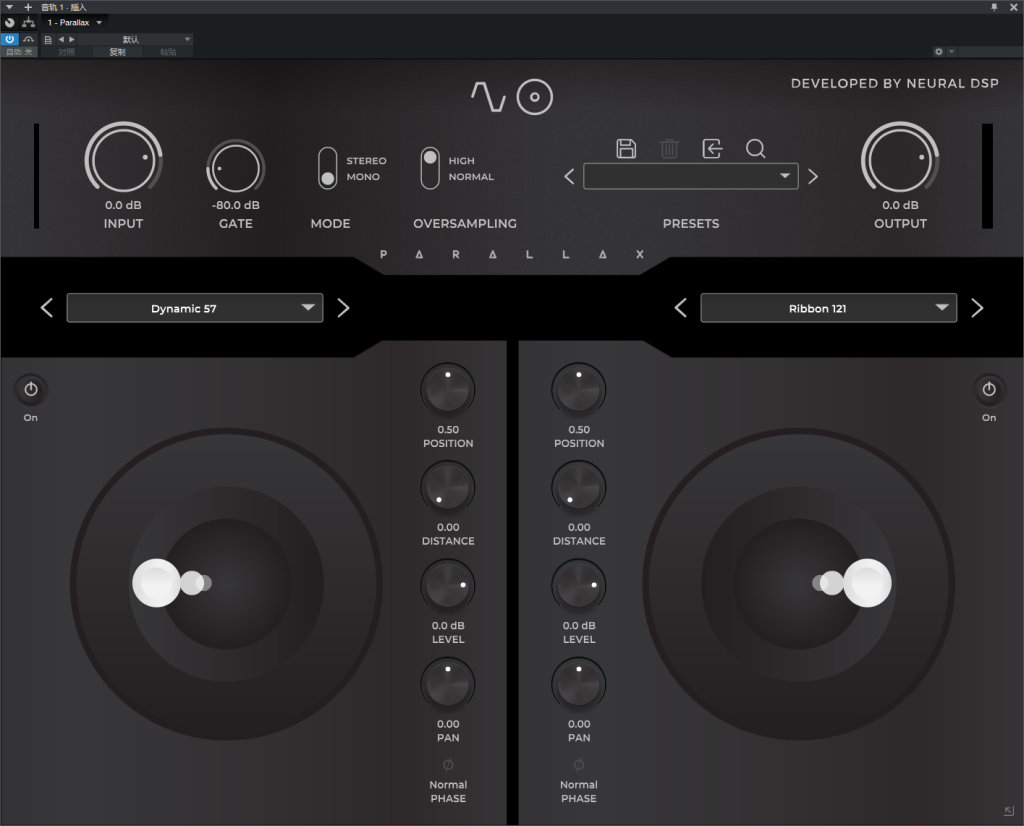The image size is (1024, 826).
Task: Flip the STEREO/MONO mode switch
Action: click(x=327, y=168)
